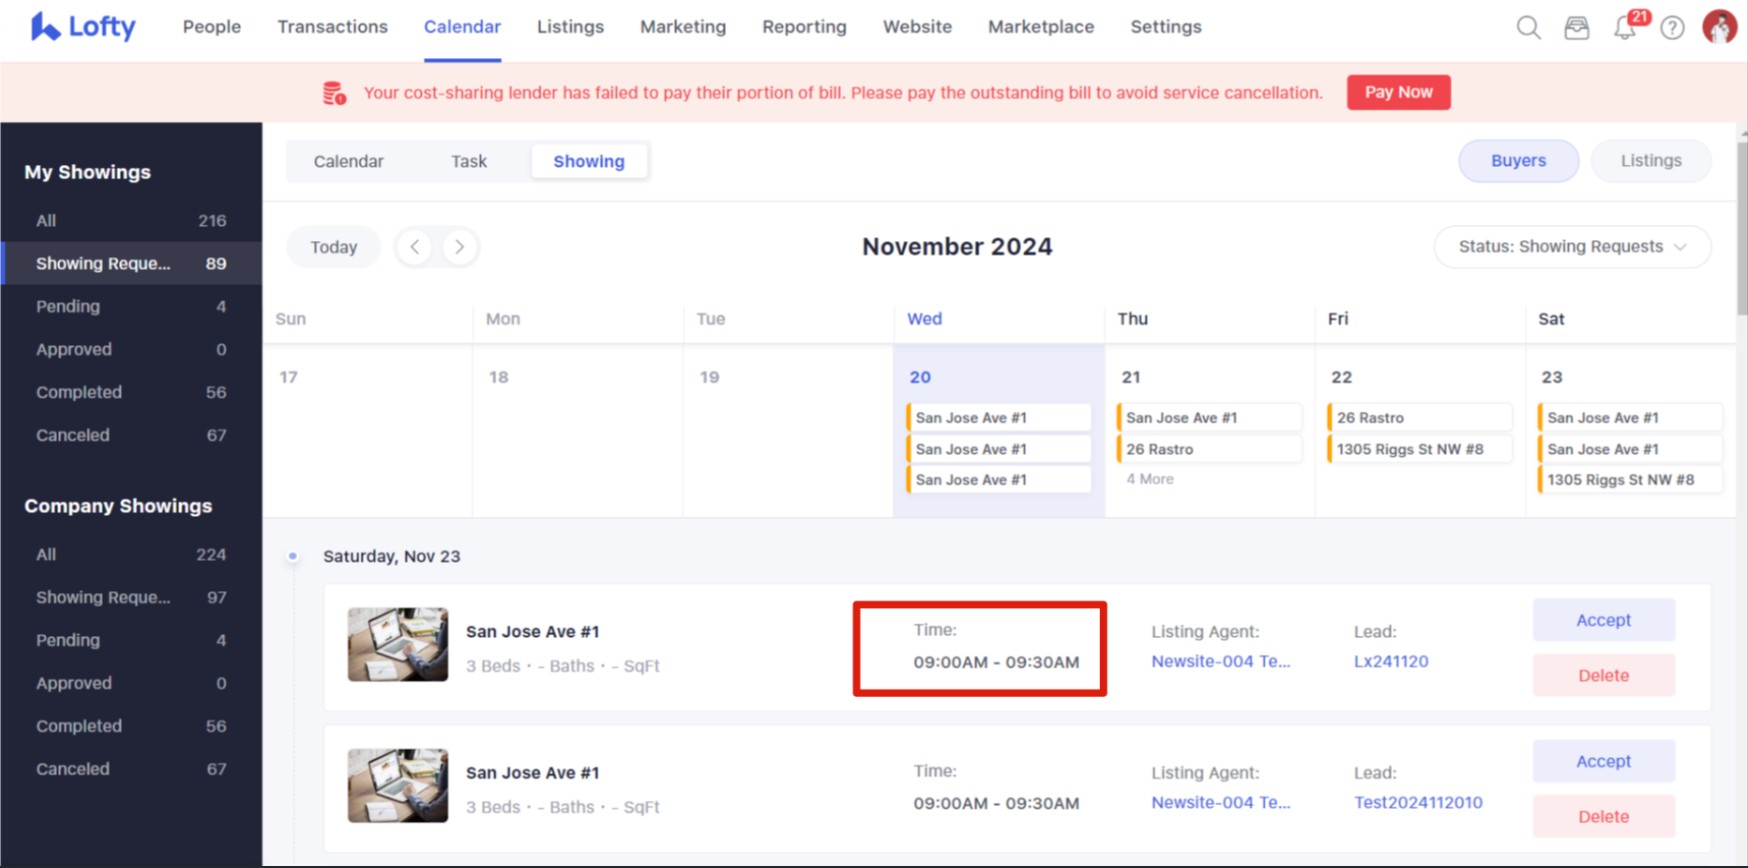Delete showing for lead Test2024112010

[1603, 816]
